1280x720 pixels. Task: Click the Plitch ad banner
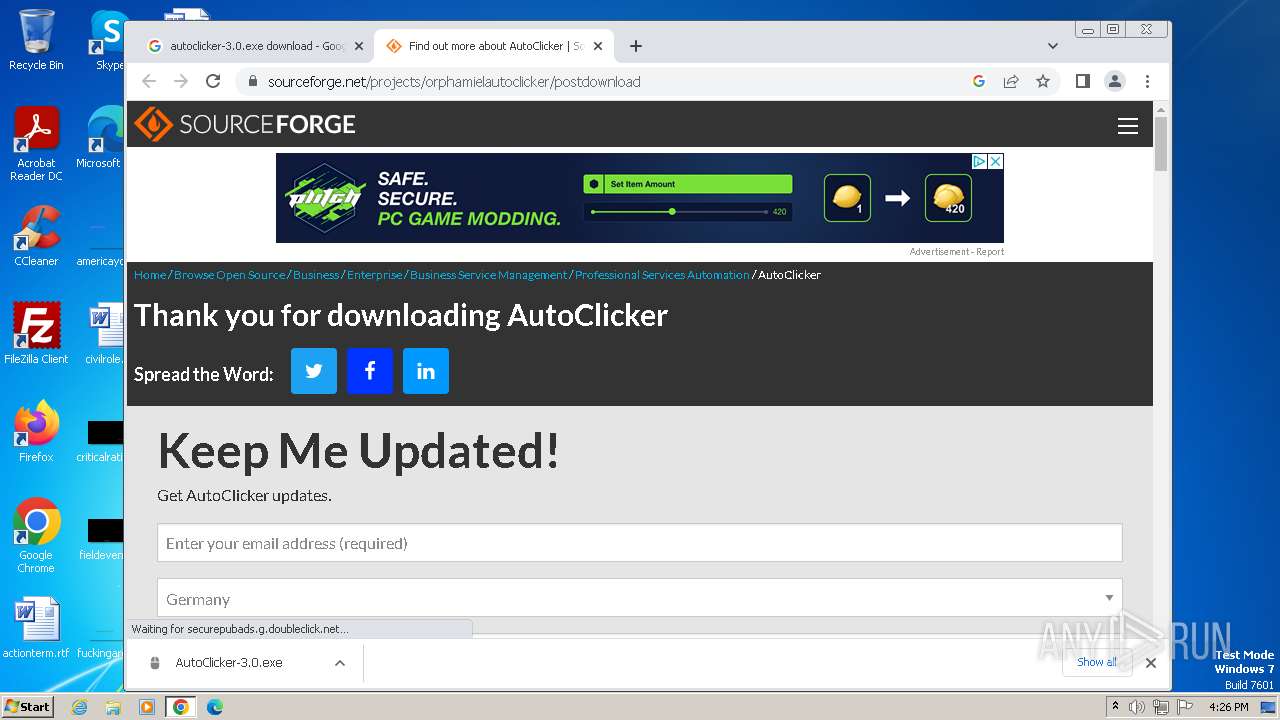coord(640,198)
